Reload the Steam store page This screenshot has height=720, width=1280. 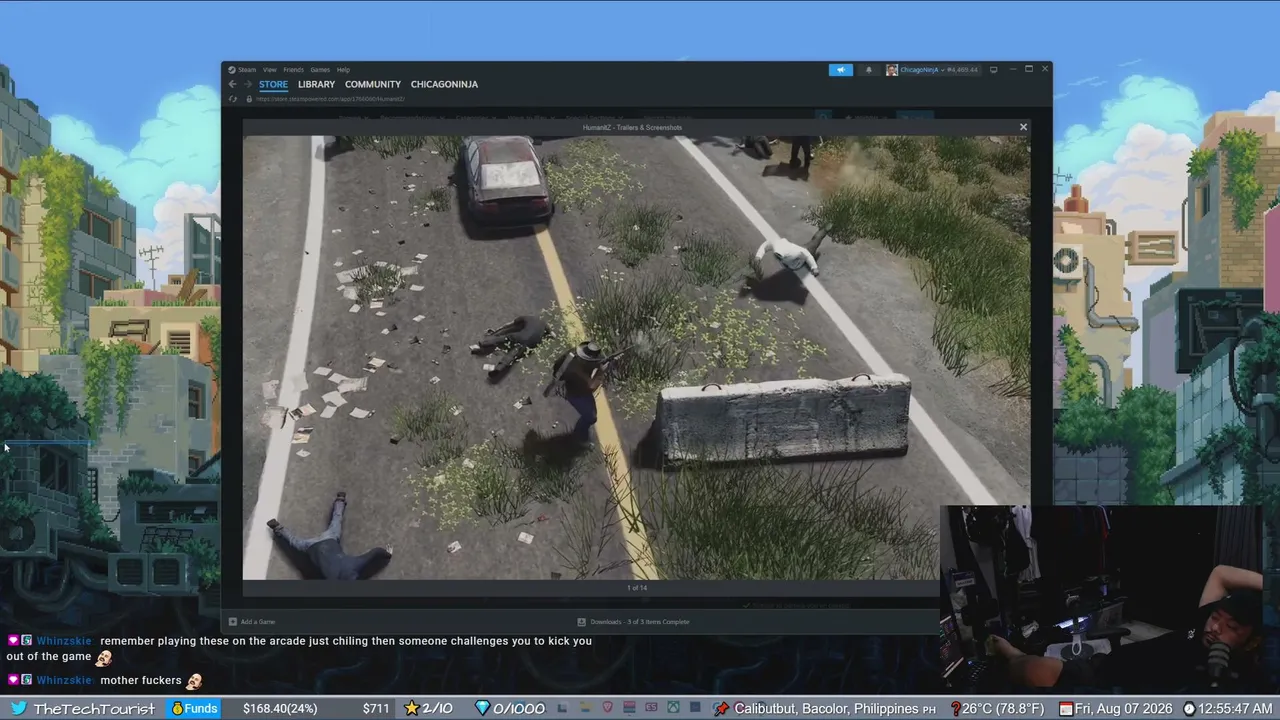pos(233,99)
